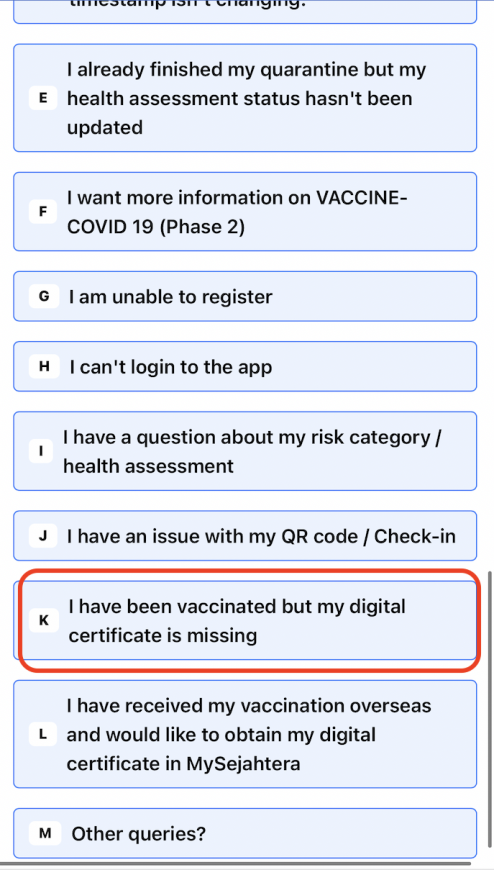Choose the overseas vaccination certificate option

click(245, 734)
